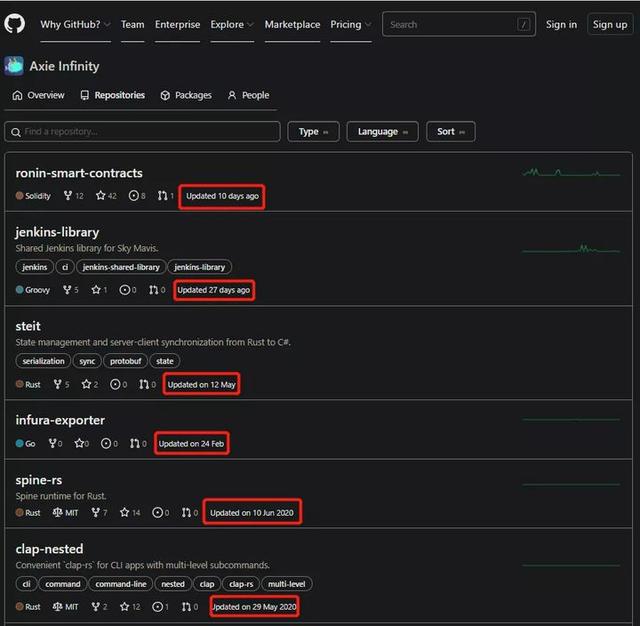Image resolution: width=640 pixels, height=626 pixels.
Task: Click fork count icon for ronin-smart-contracts
Action: pos(67,196)
